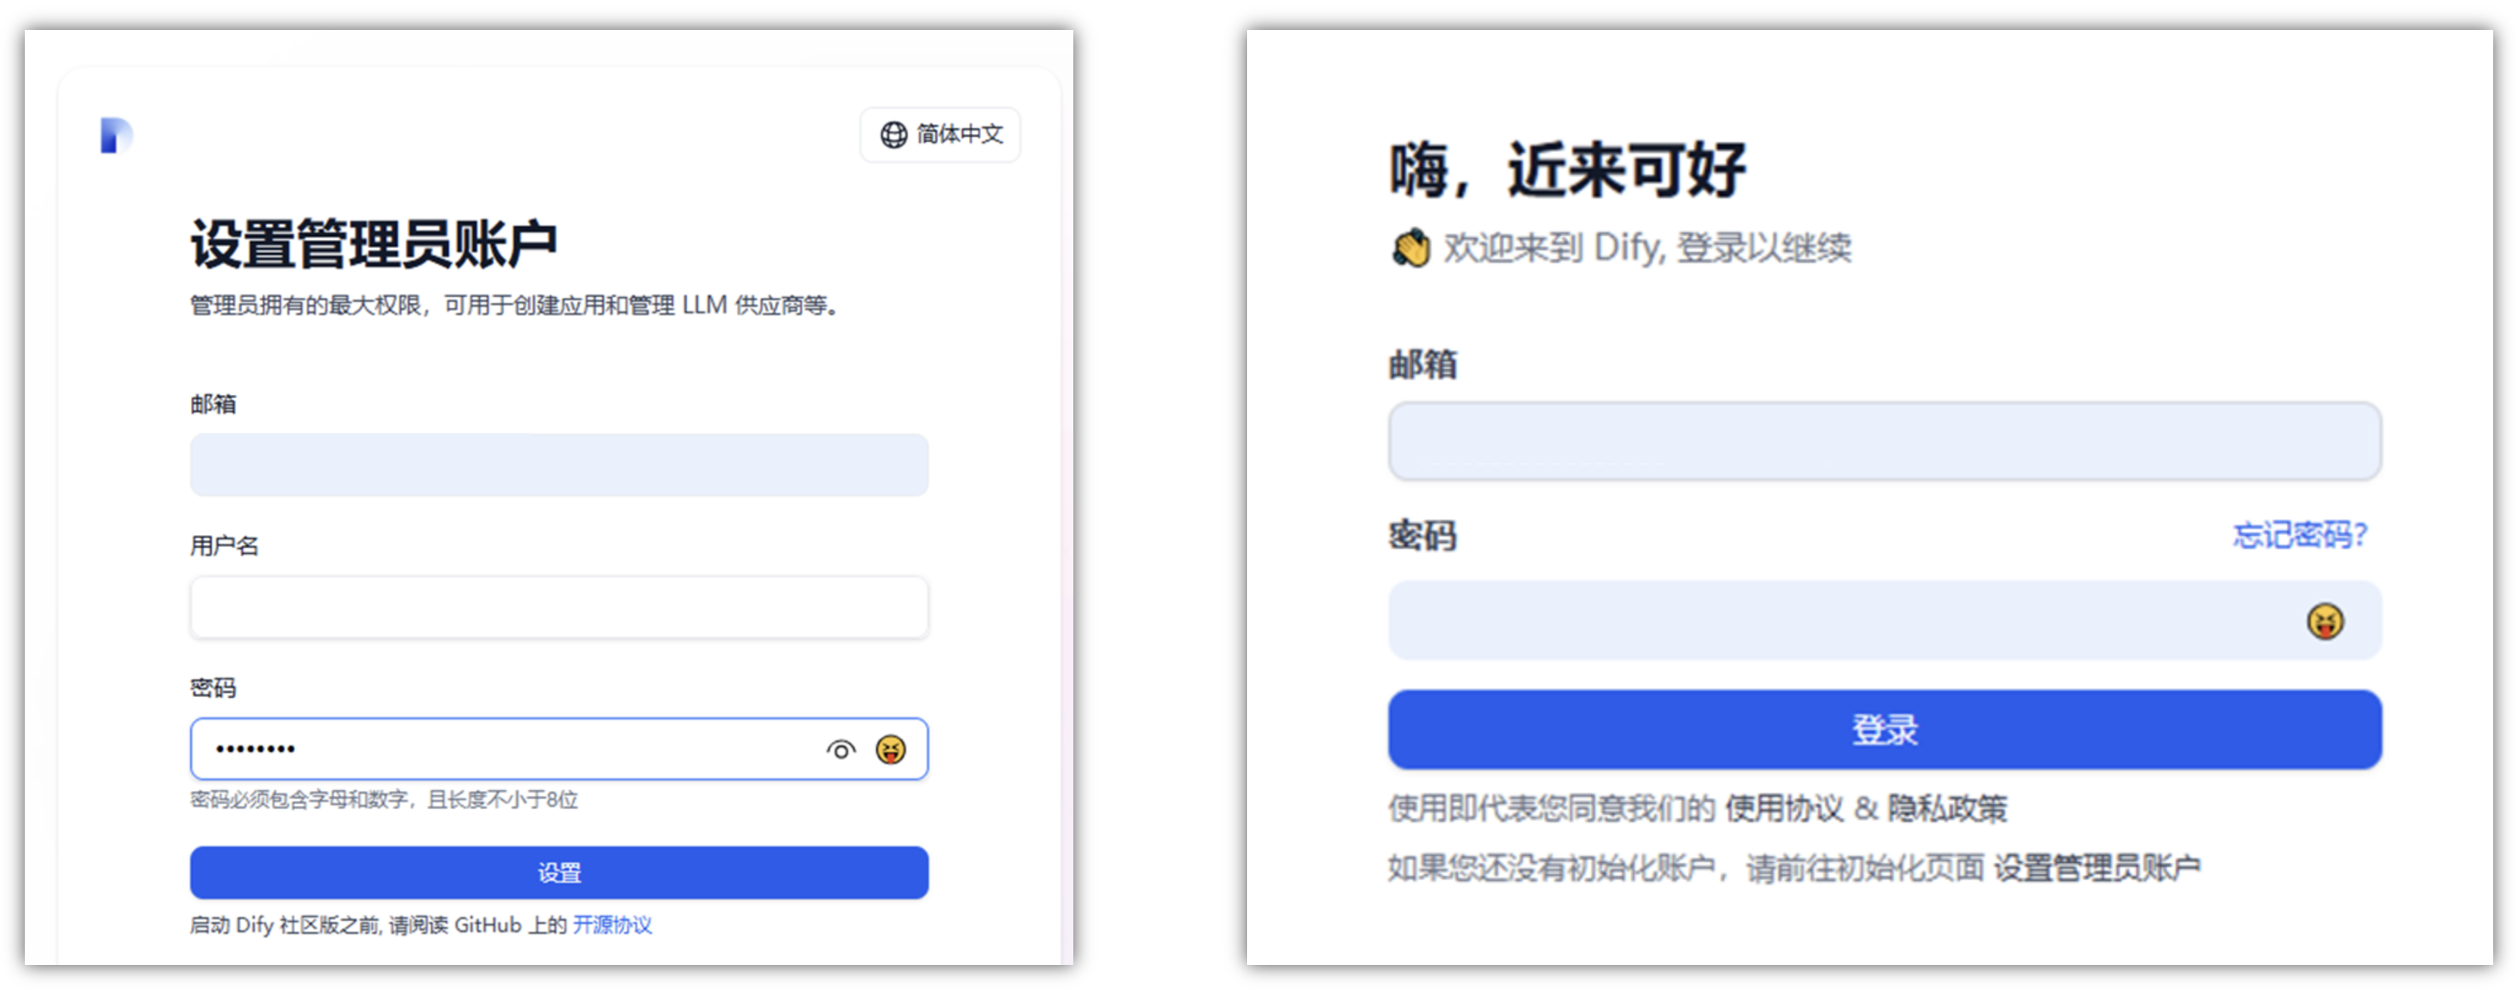This screenshot has width=2516, height=992.
Task: Open the 使用协议 terms link
Action: (1783, 808)
